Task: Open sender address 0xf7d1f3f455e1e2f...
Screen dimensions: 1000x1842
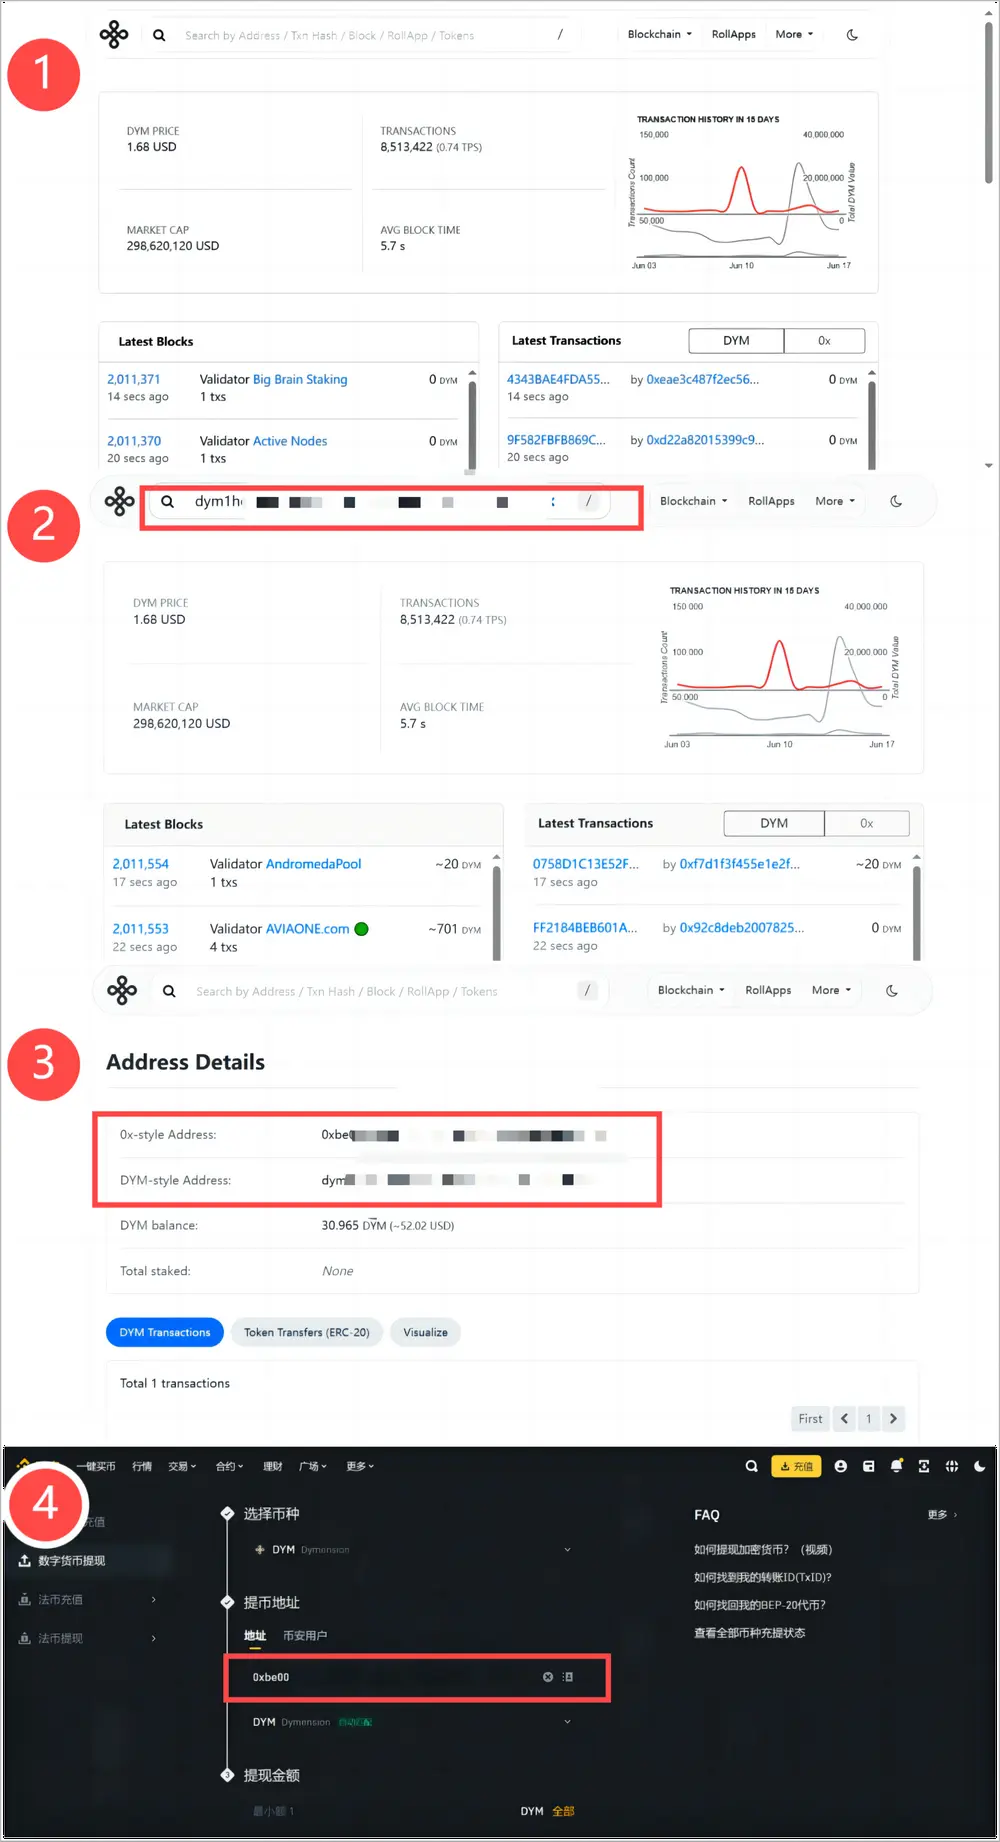Action: click(x=739, y=864)
